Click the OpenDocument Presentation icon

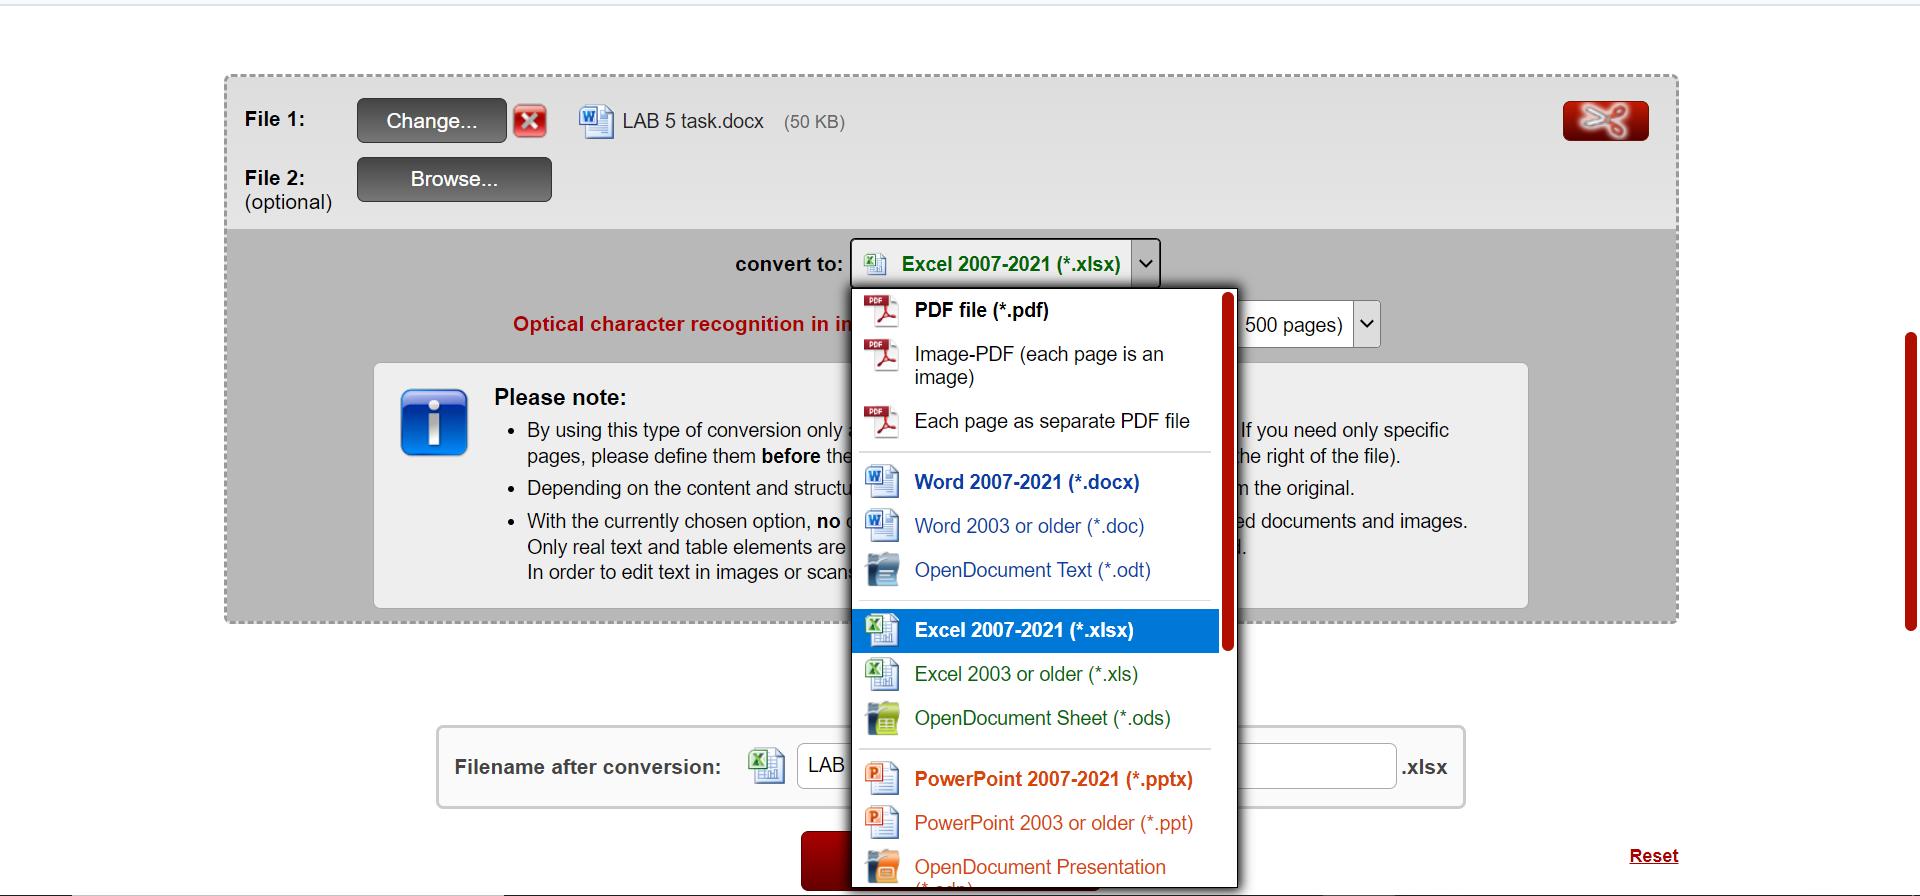(x=881, y=867)
